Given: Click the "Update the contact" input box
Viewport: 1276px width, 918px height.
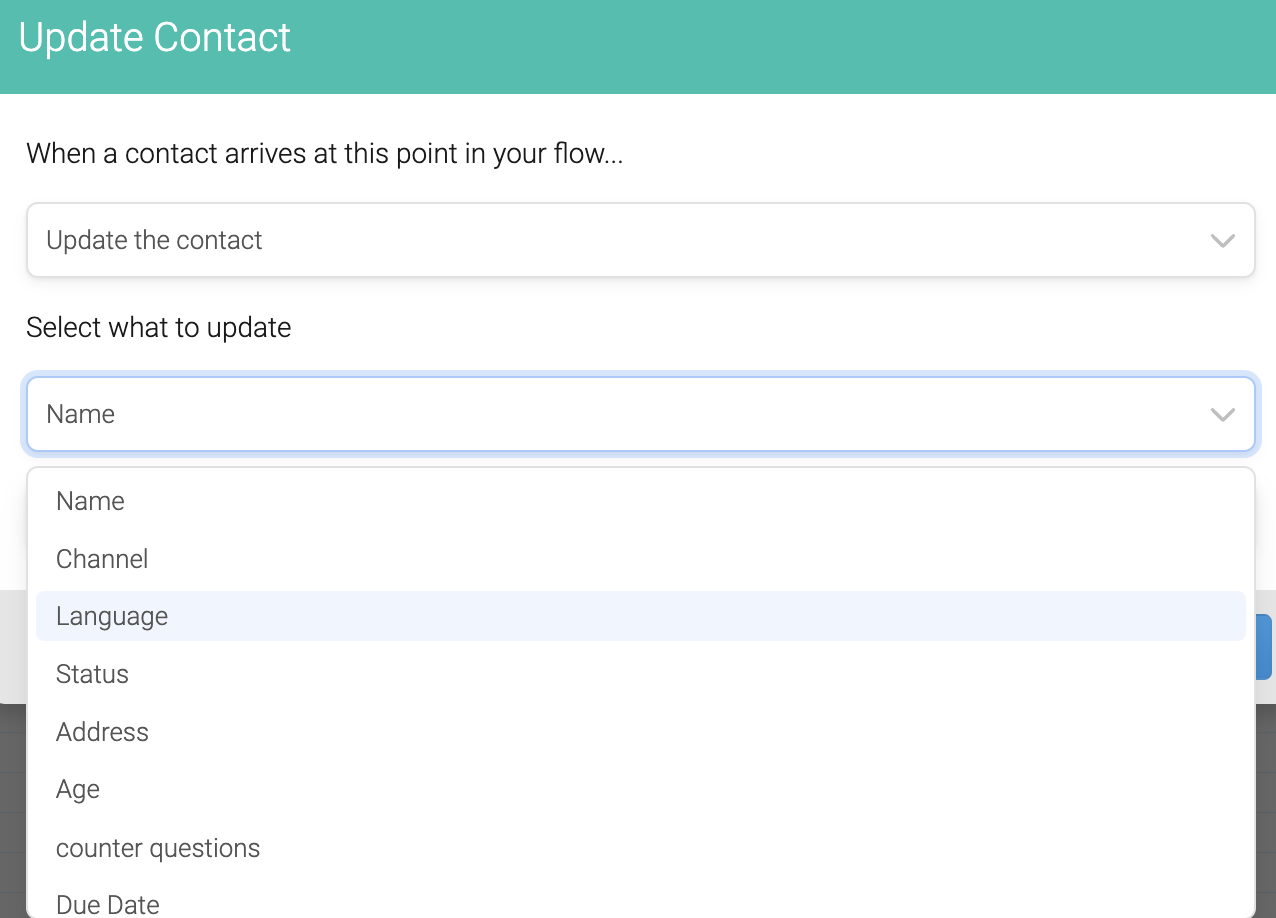Looking at the screenshot, I should 400,240.
